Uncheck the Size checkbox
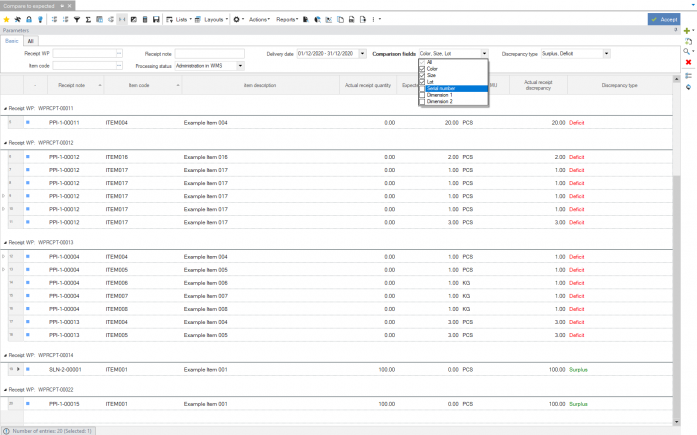The image size is (697, 435). pos(422,76)
